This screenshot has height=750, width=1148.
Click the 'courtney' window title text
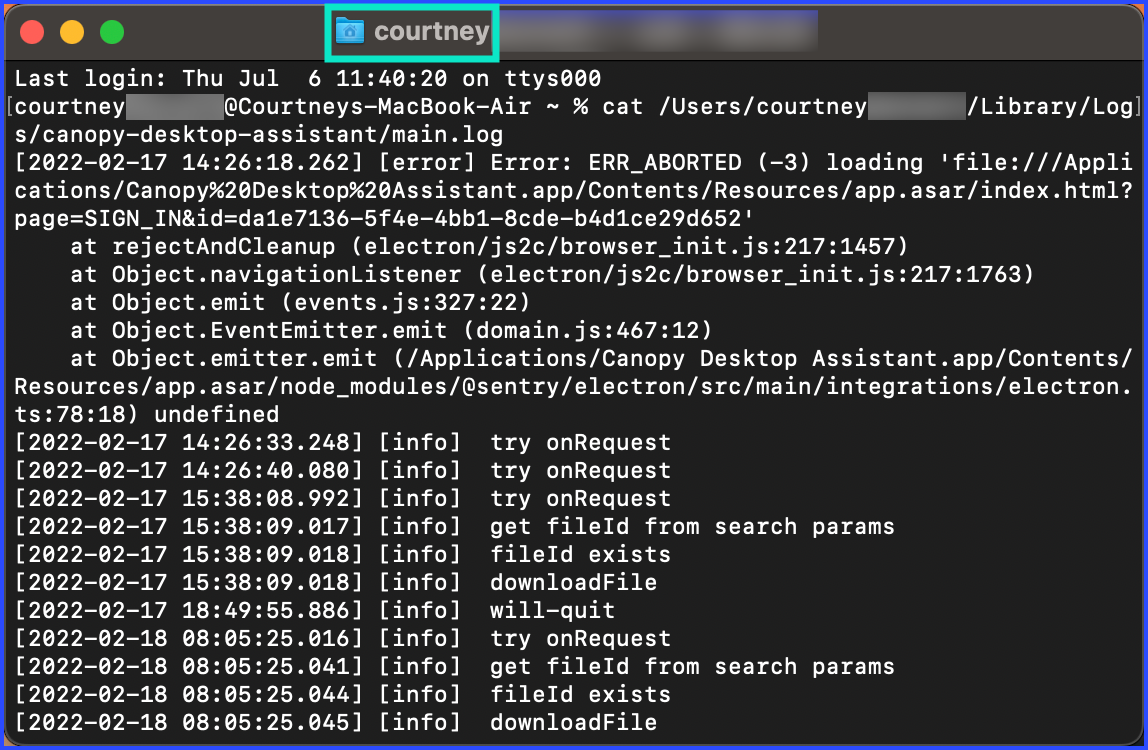click(431, 31)
